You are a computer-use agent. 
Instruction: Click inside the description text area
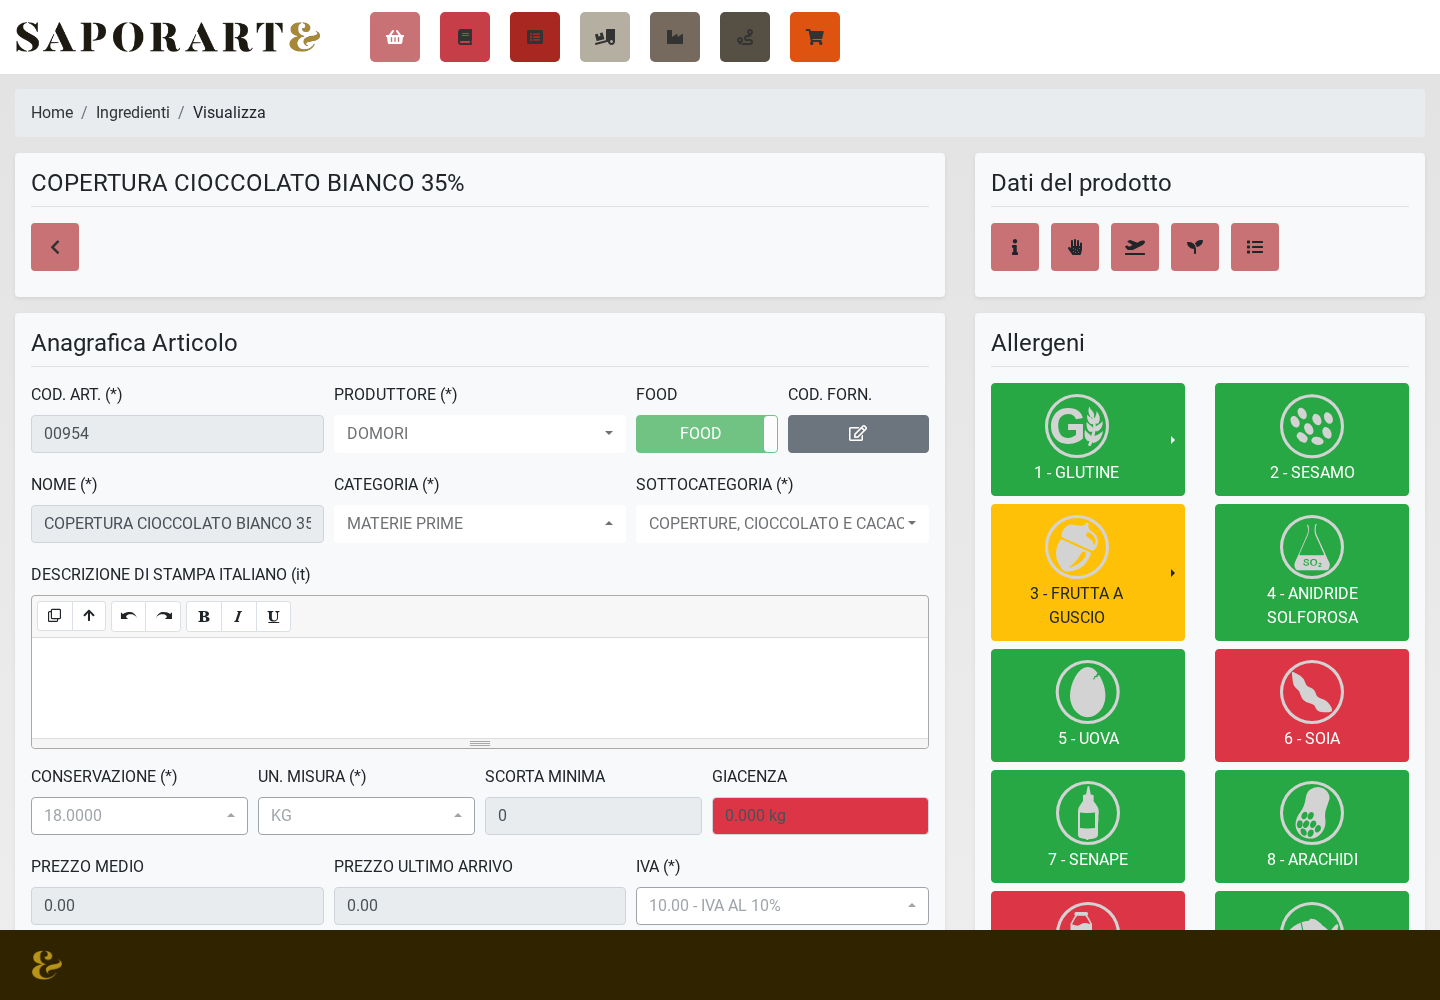point(480,688)
